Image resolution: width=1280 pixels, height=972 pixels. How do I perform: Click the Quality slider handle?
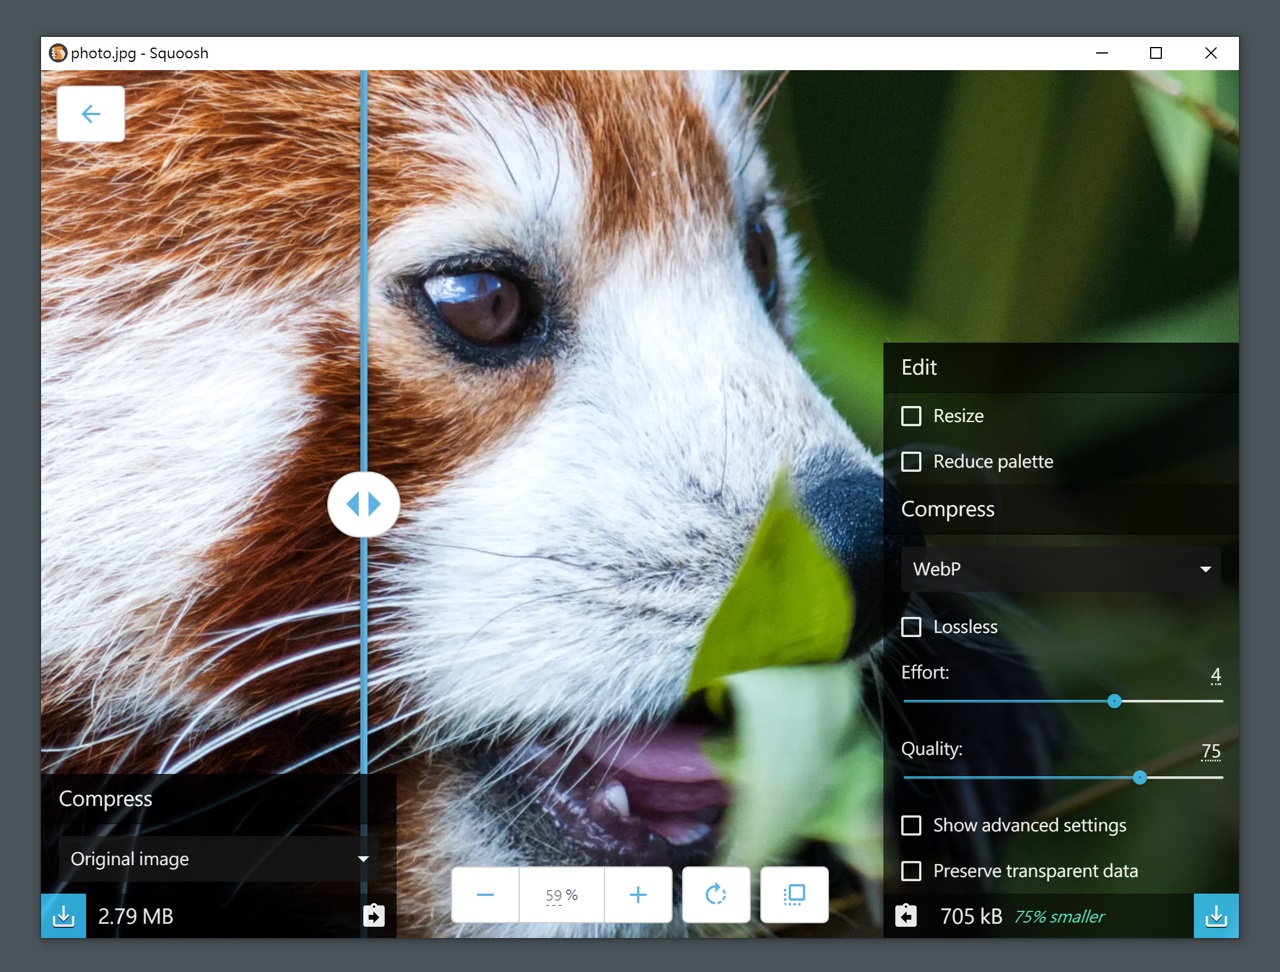(1140, 777)
